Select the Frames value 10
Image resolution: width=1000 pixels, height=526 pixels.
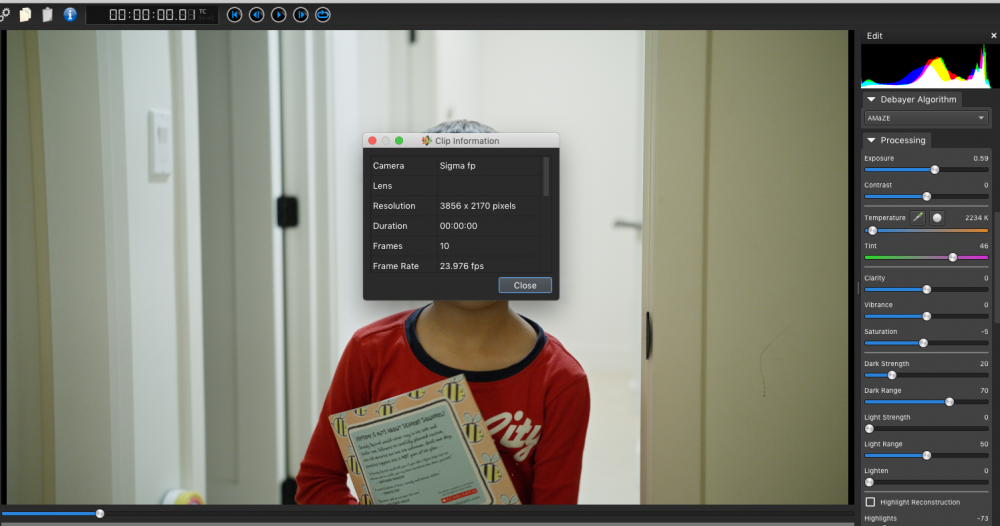pyautogui.click(x=445, y=246)
